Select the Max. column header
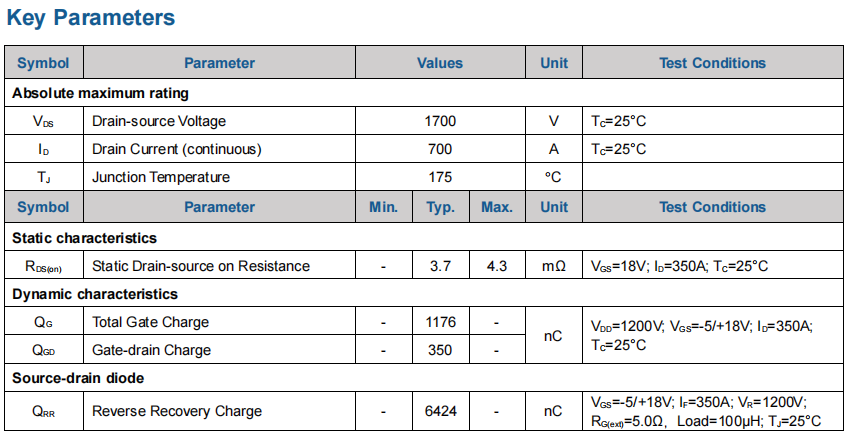 pos(497,207)
